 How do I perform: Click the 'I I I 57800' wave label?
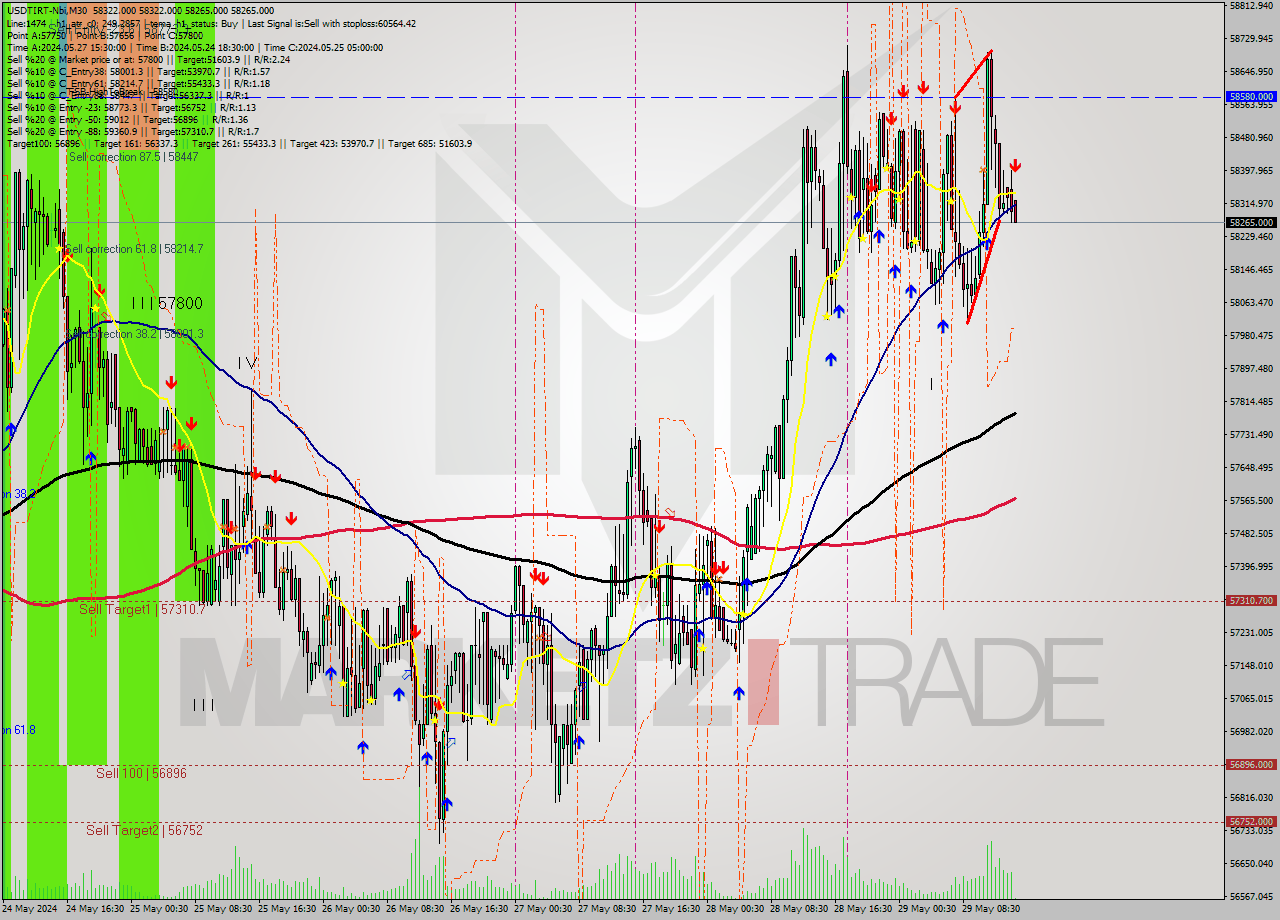tap(167, 303)
